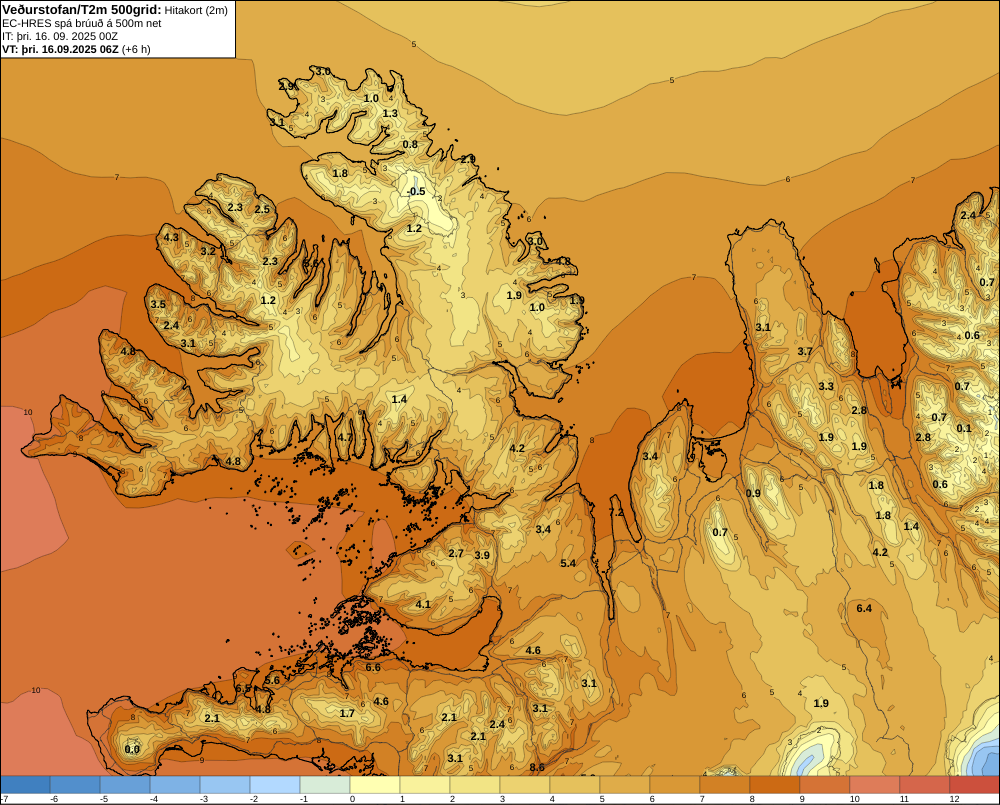The height and width of the screenshot is (805, 1000).
Task: Click the '(+6 h)' forecast offset
Action: click(x=136, y=49)
